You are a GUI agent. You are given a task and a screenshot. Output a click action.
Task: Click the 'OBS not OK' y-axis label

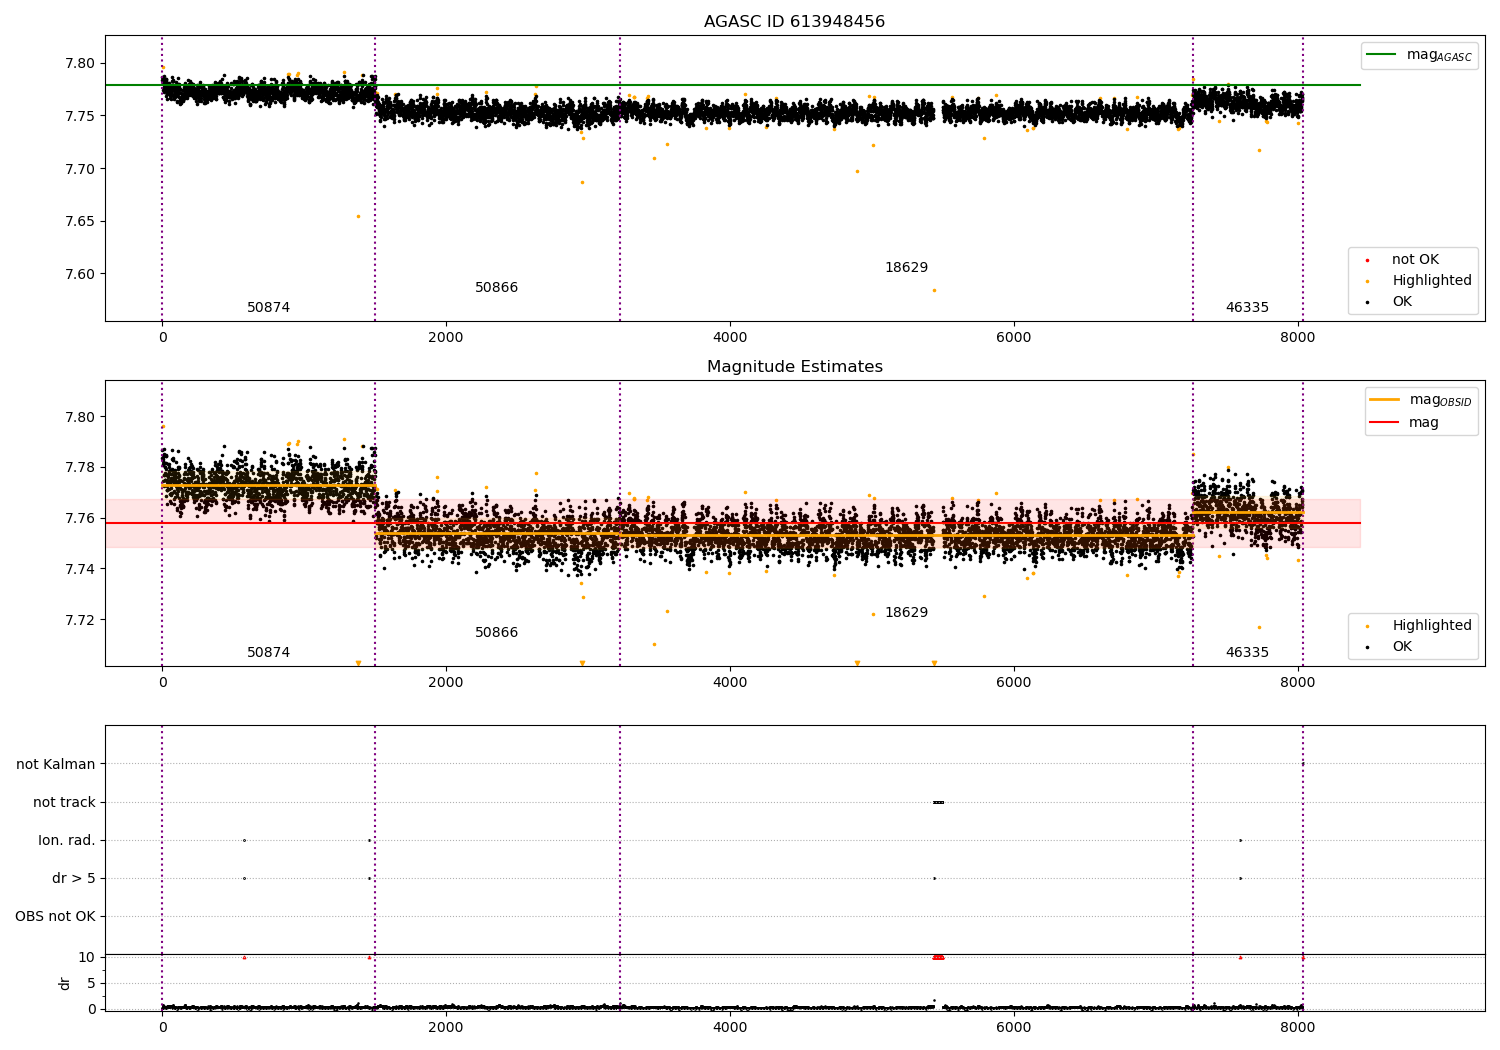pyautogui.click(x=55, y=917)
